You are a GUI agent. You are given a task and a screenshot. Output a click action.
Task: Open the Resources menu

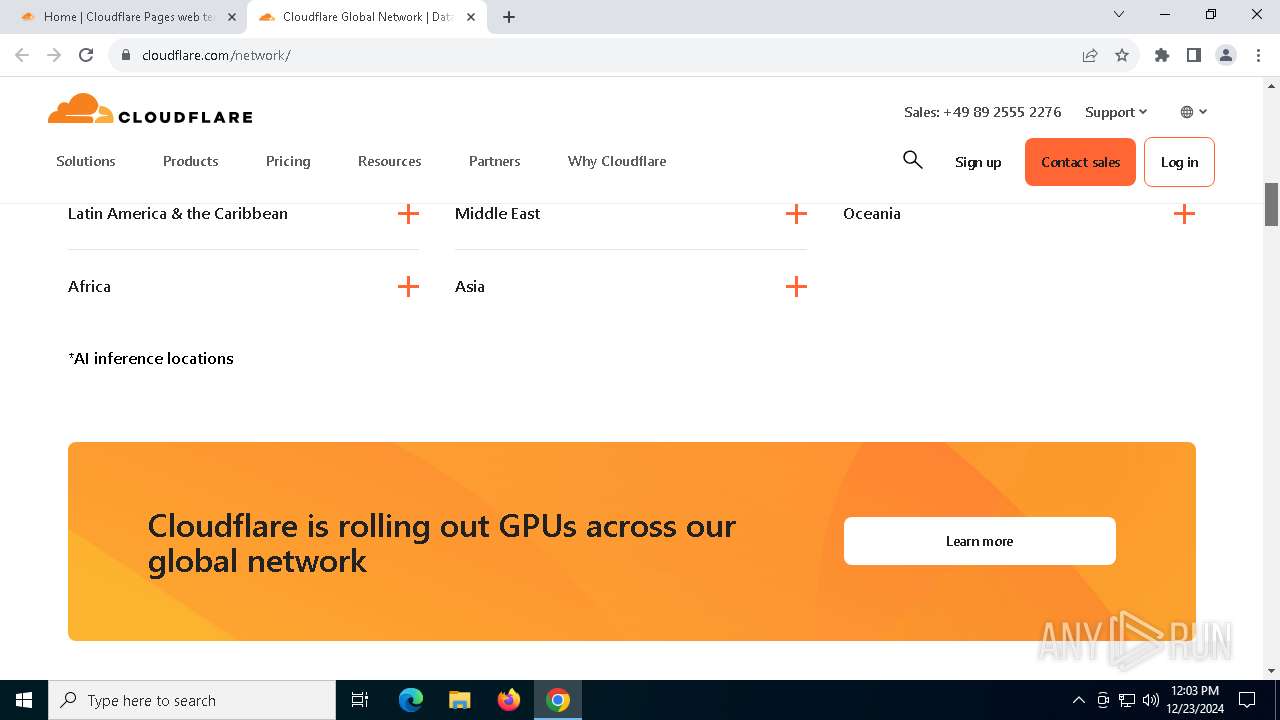click(x=390, y=161)
